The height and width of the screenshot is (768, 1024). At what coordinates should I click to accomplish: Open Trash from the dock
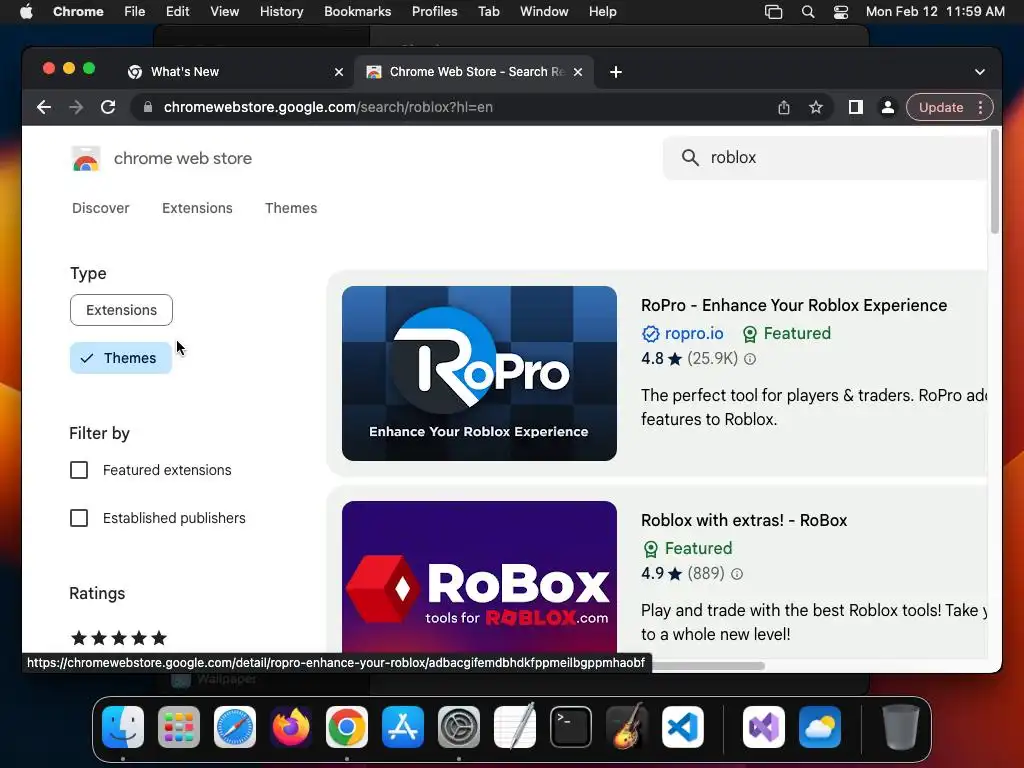point(901,727)
